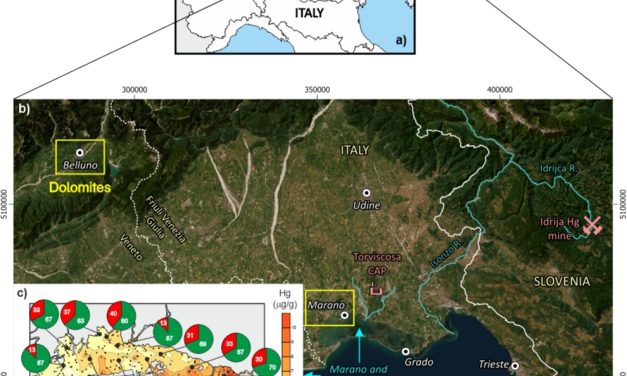Click the 'a)' panel label
Screen dimensions: 627x376
(x=401, y=40)
